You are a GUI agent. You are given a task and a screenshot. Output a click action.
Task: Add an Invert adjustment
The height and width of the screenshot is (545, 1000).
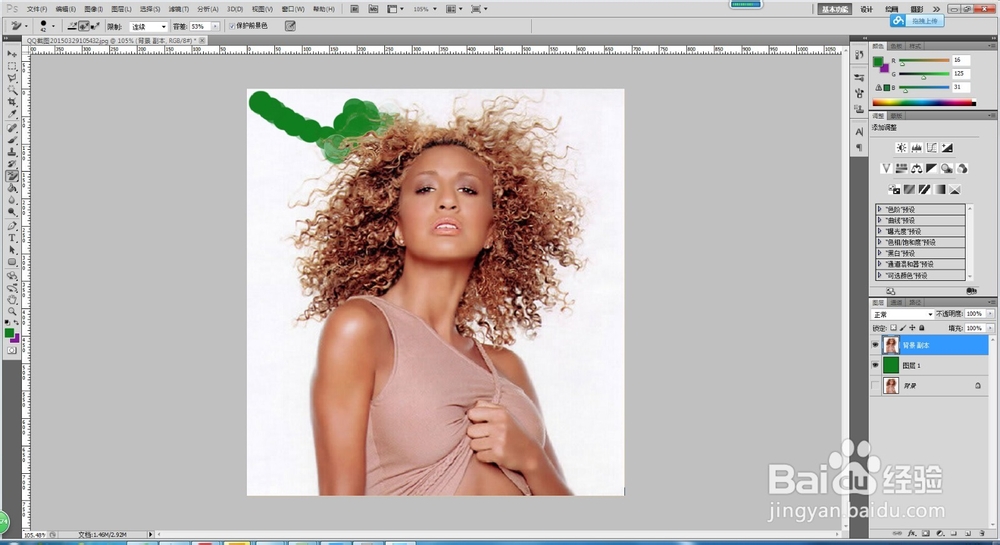click(x=894, y=189)
